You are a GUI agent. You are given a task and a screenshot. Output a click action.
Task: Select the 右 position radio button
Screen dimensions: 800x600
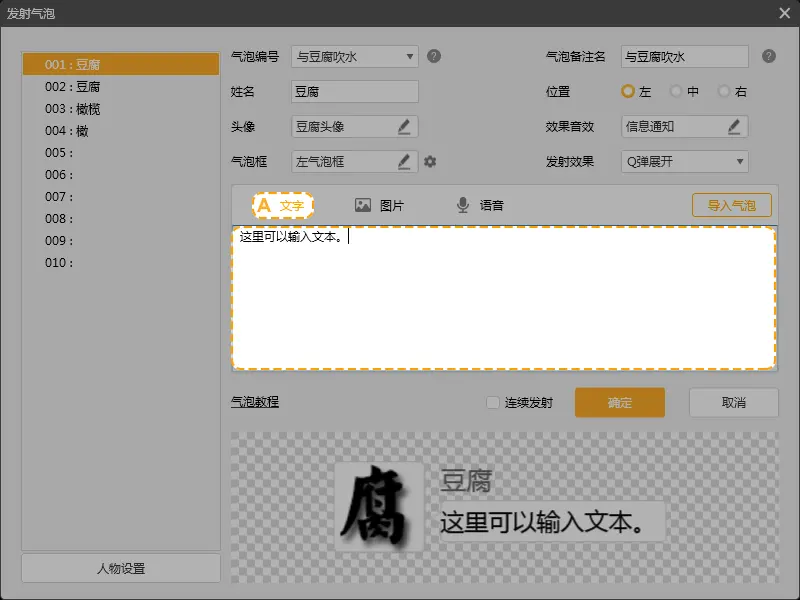point(724,91)
